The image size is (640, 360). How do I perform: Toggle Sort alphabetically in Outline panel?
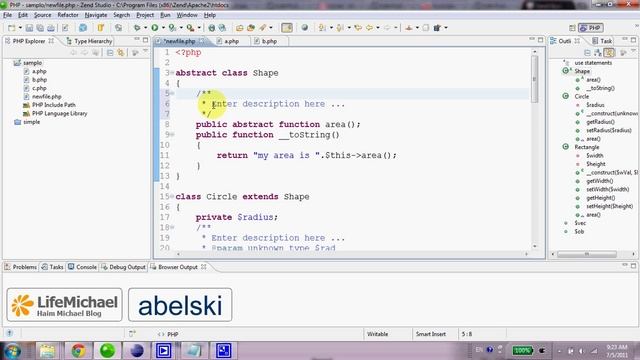click(598, 53)
